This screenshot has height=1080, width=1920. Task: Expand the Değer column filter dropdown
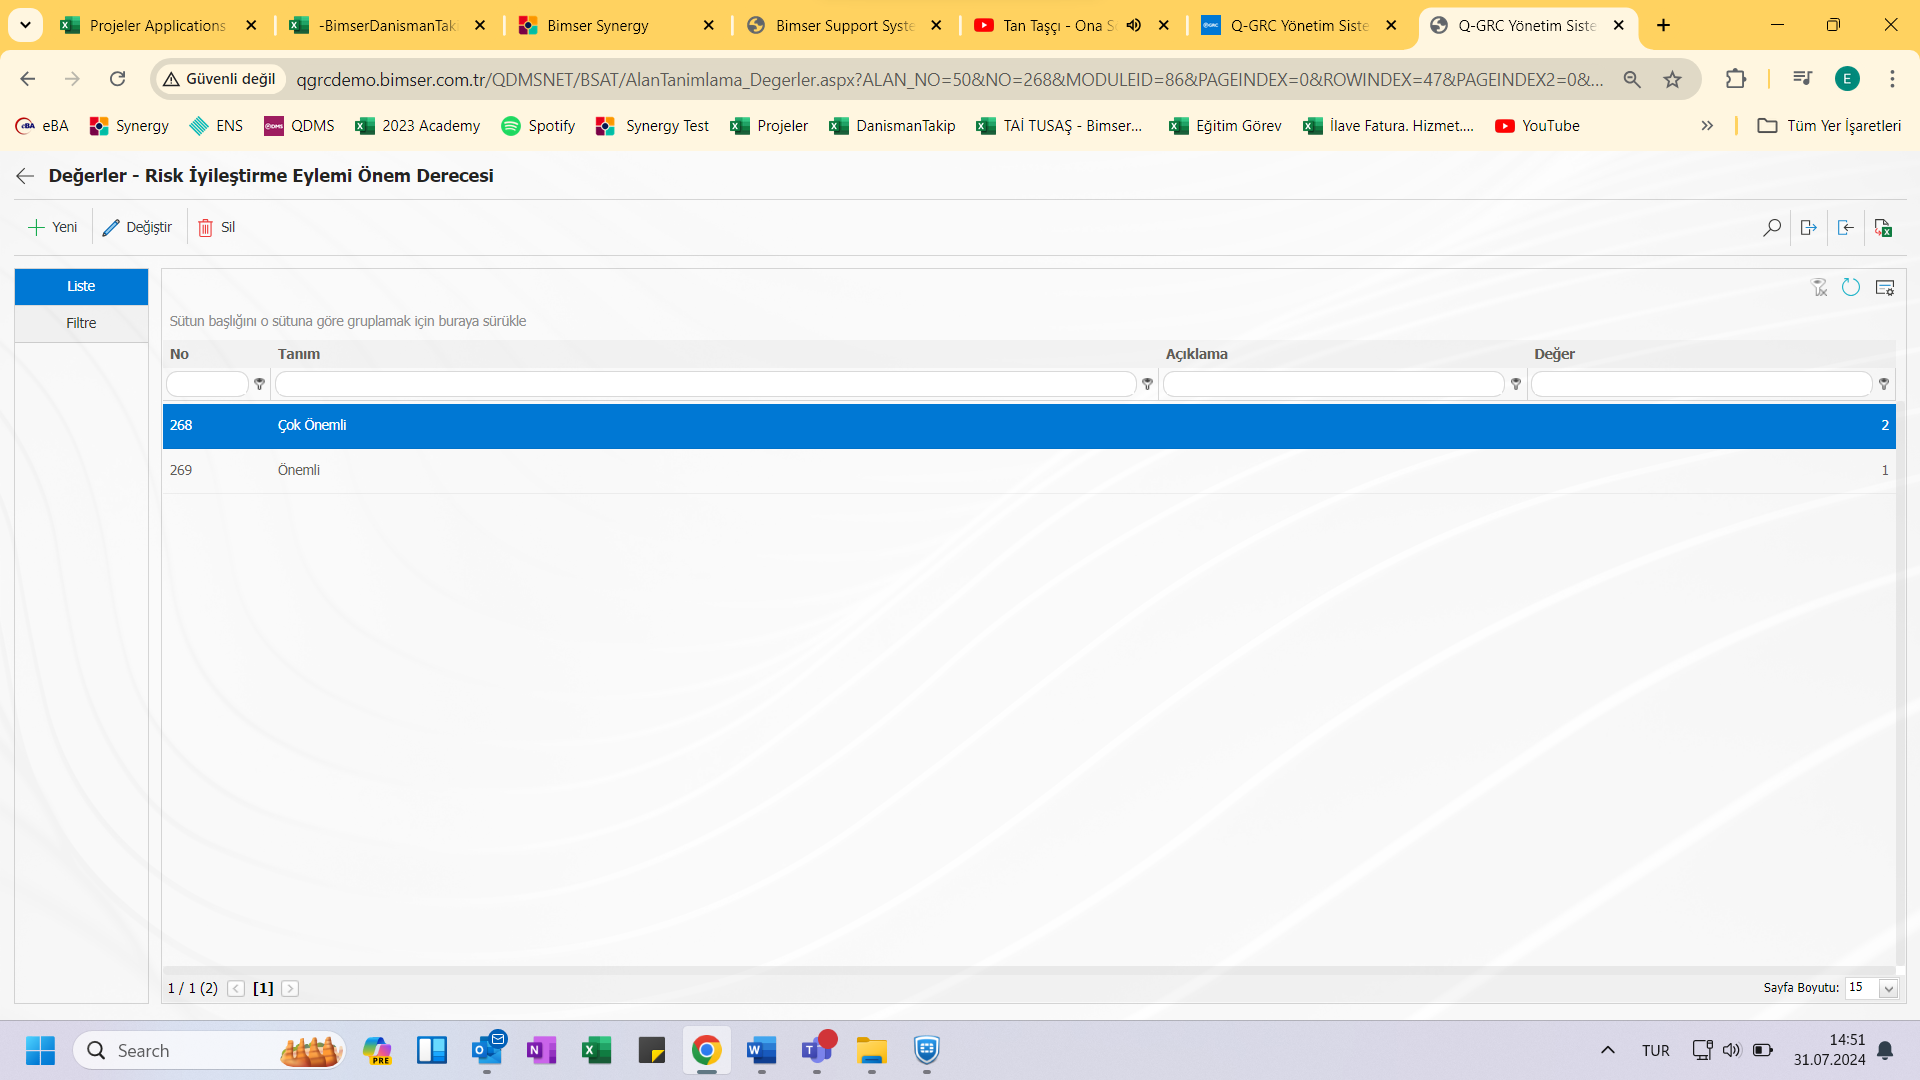1884,384
